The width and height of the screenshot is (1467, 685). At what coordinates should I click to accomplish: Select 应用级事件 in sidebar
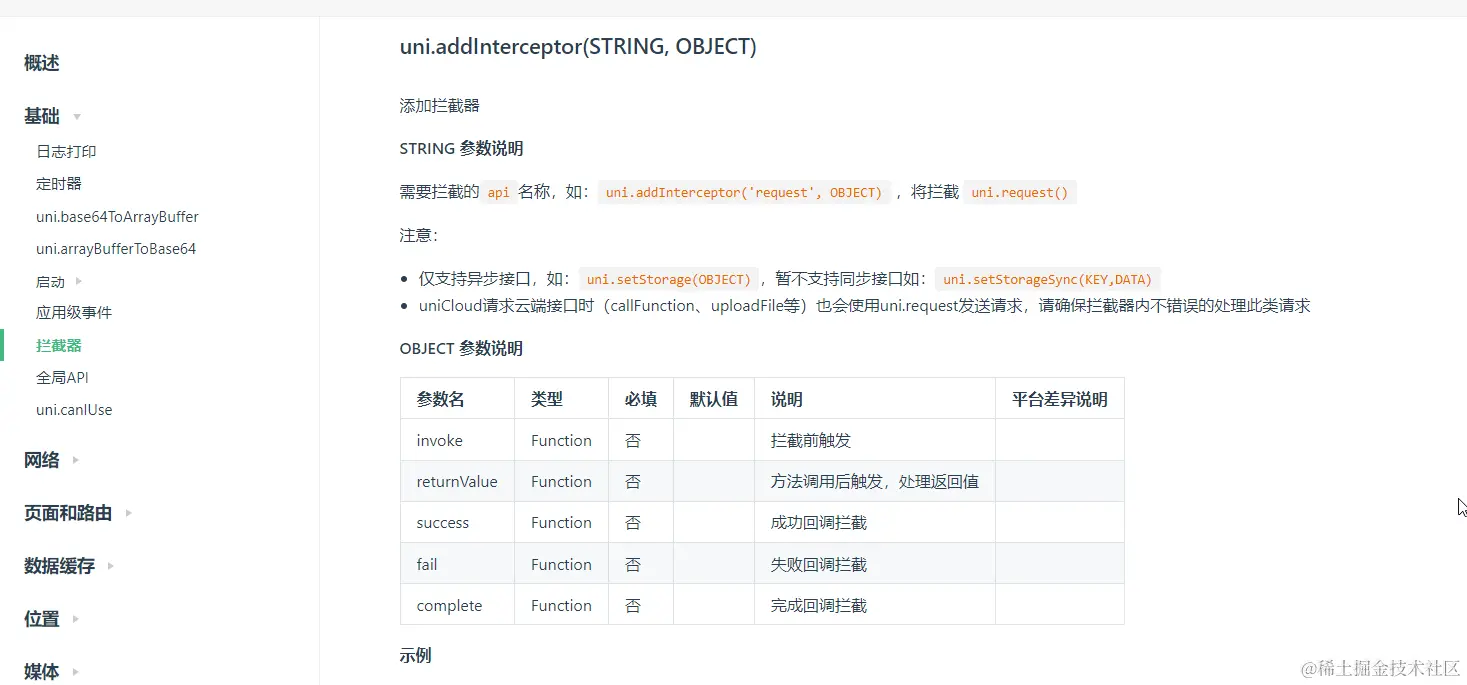tap(74, 313)
